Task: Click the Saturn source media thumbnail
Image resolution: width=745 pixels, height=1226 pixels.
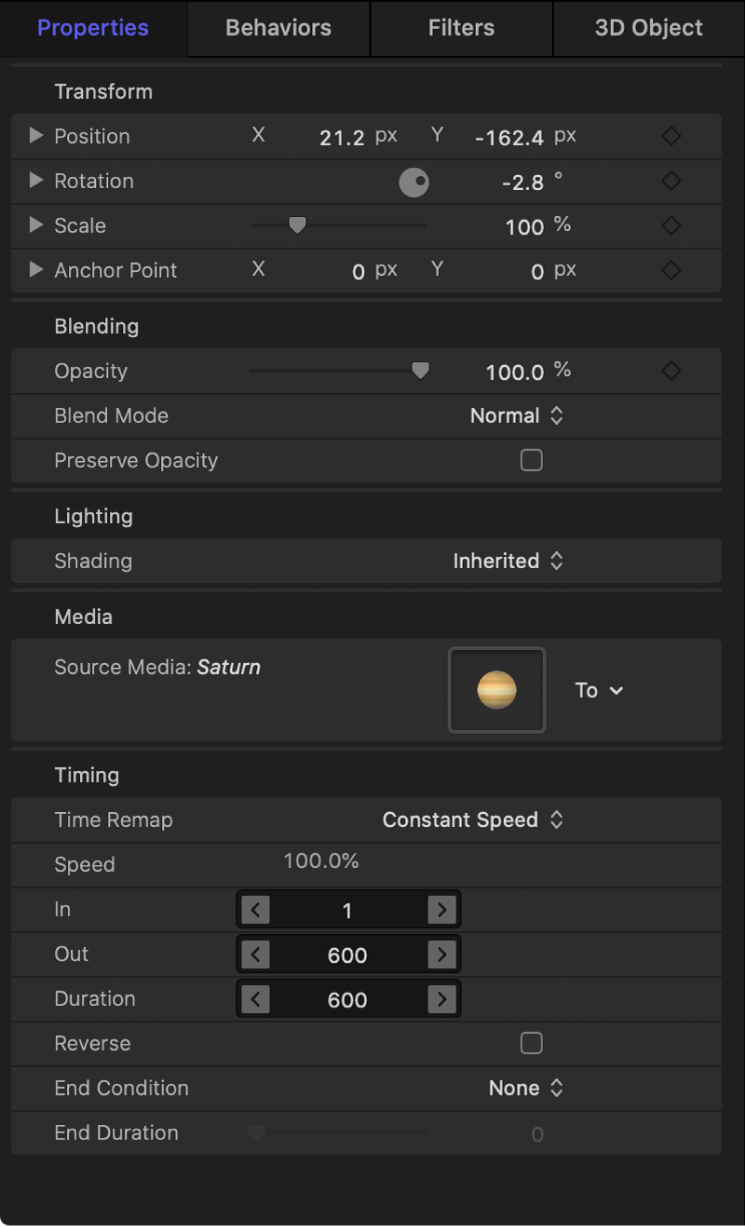Action: [496, 690]
